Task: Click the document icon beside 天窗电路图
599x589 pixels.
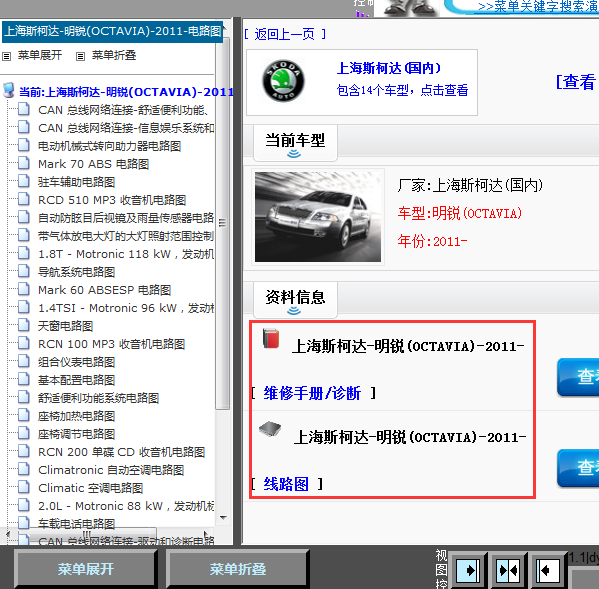Action: [x=24, y=325]
